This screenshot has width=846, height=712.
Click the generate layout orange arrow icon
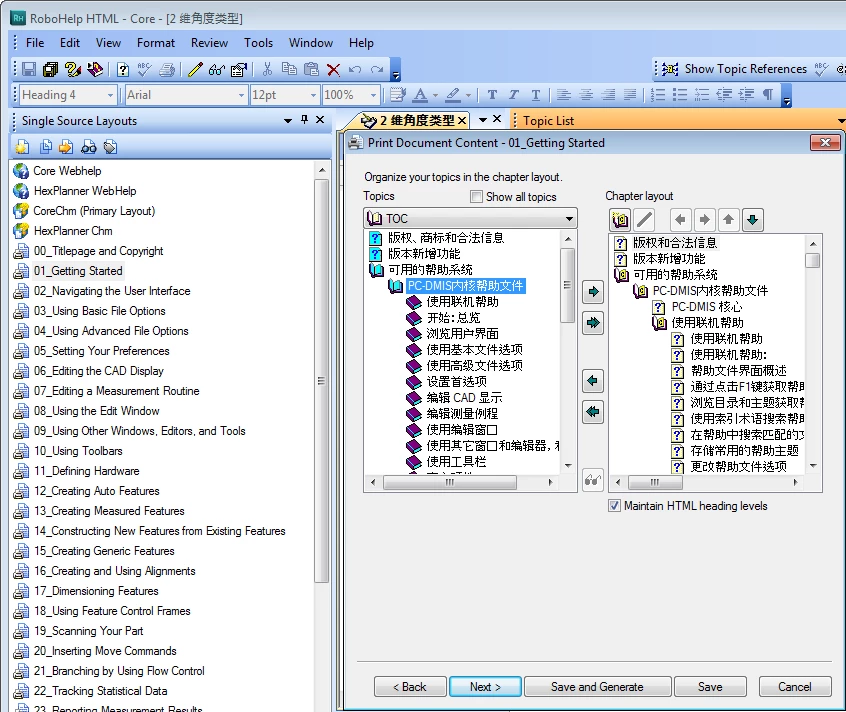pos(66,147)
